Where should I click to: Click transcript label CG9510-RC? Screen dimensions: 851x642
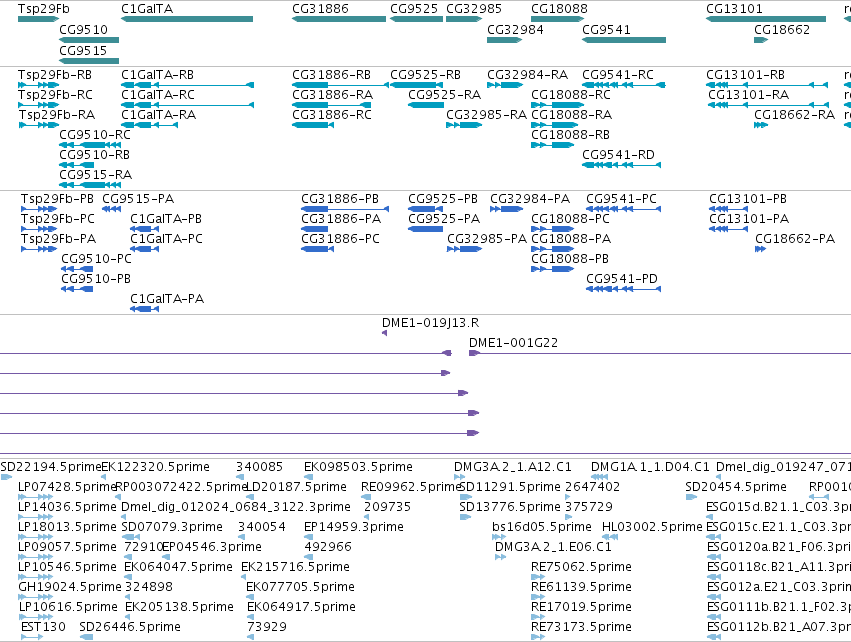95,135
